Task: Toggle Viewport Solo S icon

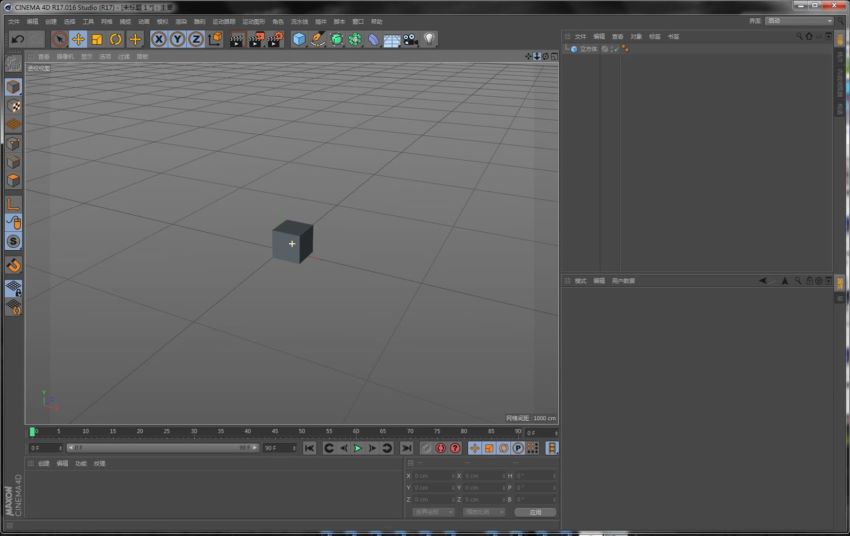Action: pyautogui.click(x=14, y=241)
